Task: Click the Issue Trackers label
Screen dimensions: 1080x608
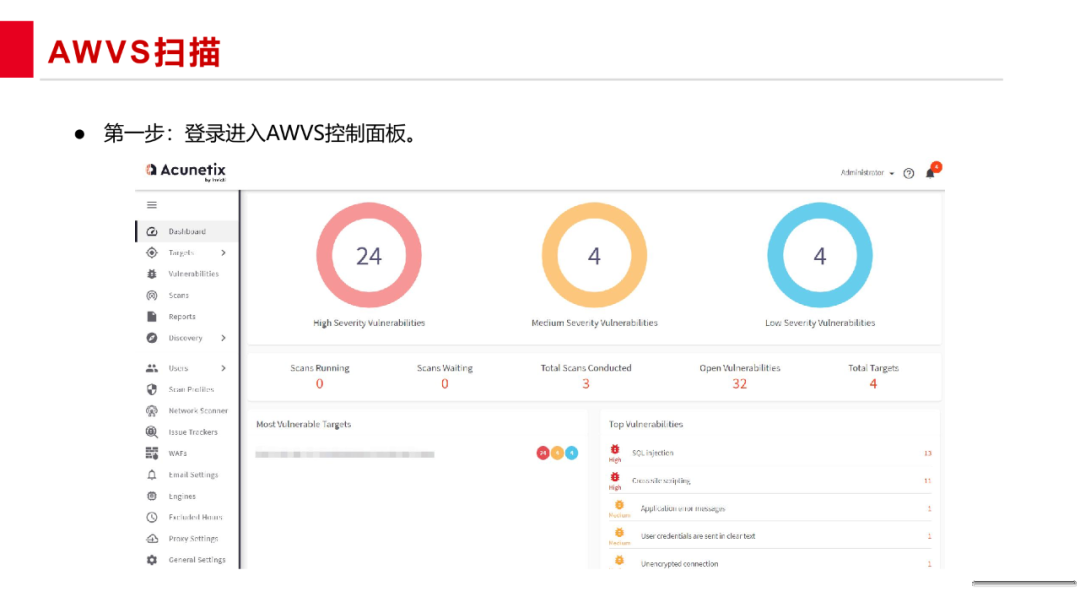Action: pyautogui.click(x=193, y=432)
